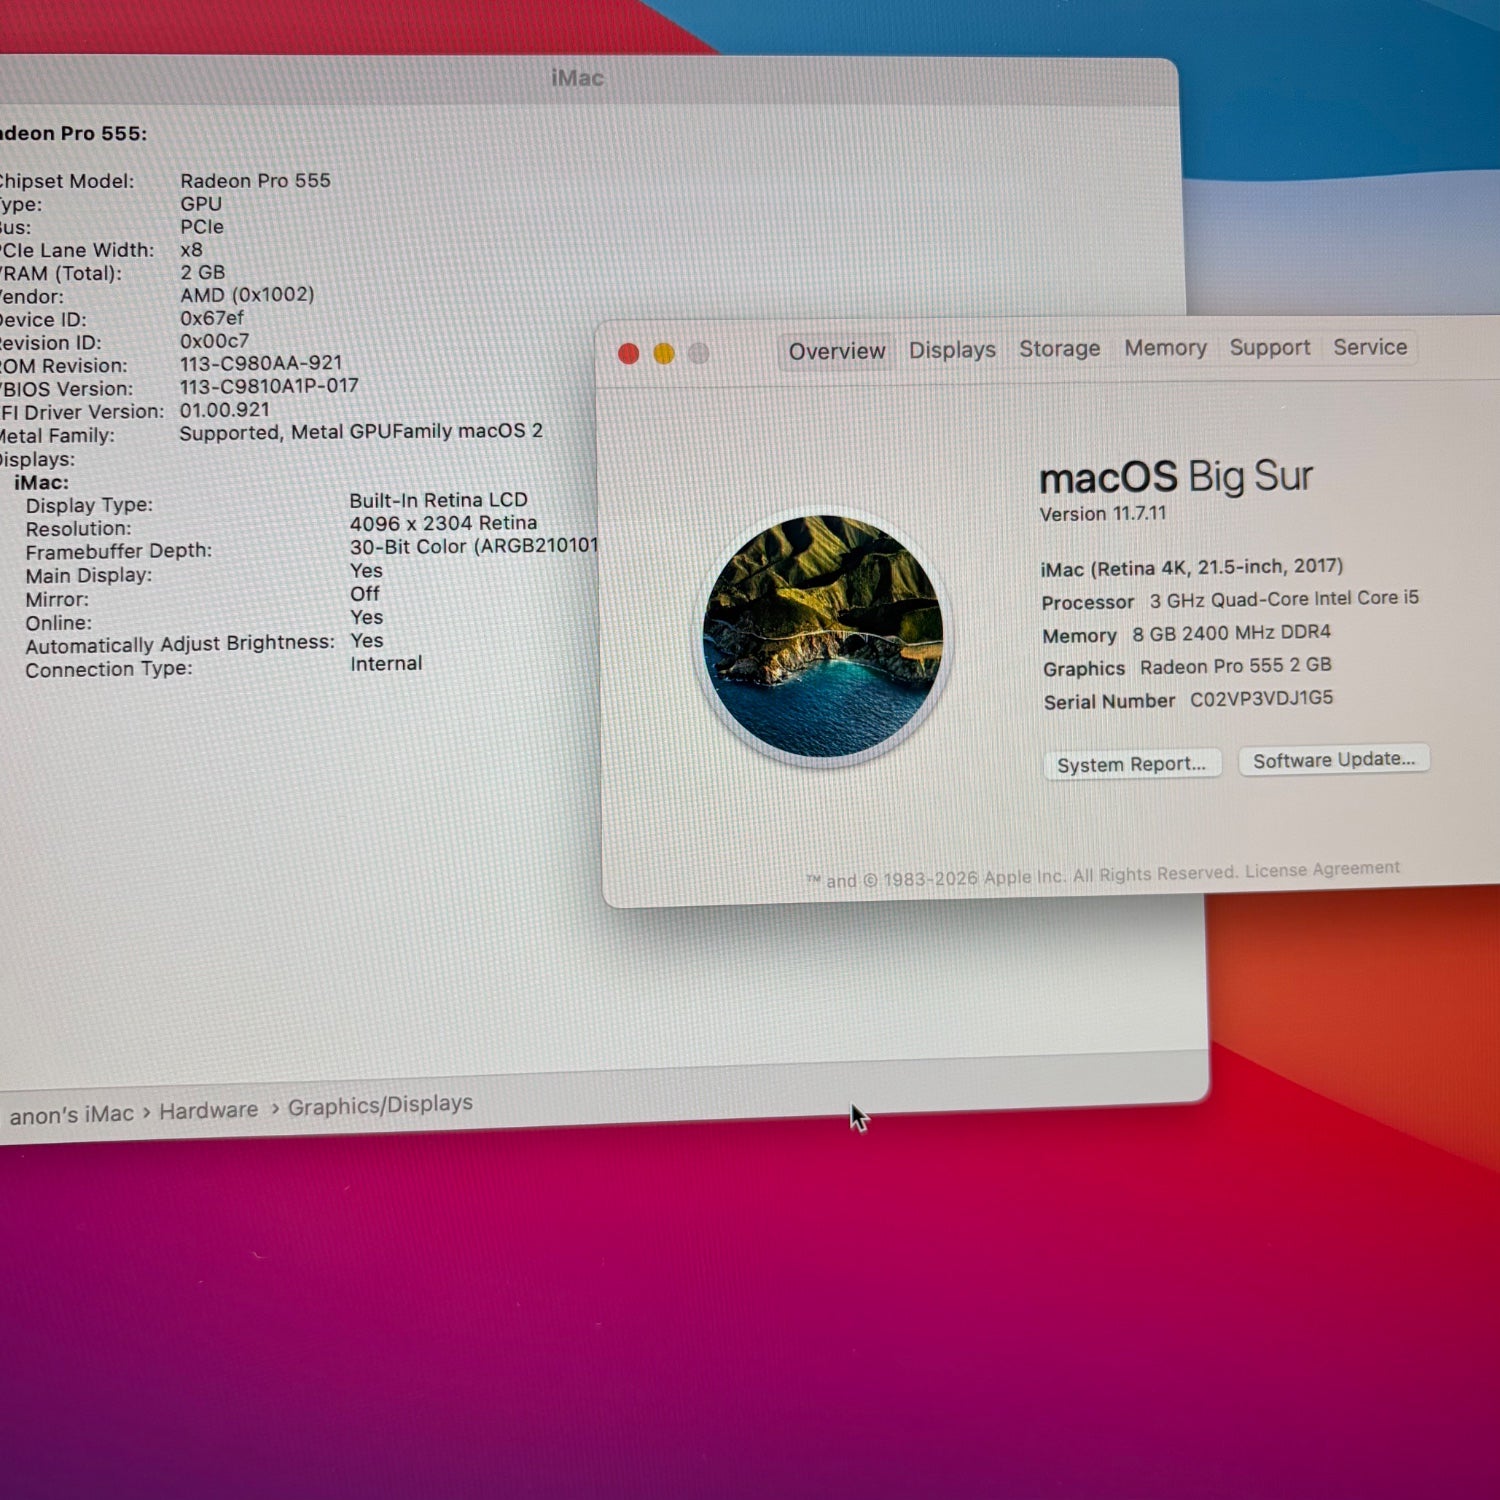The height and width of the screenshot is (1500, 1500).
Task: Close About This Mac with red button
Action: tap(629, 354)
